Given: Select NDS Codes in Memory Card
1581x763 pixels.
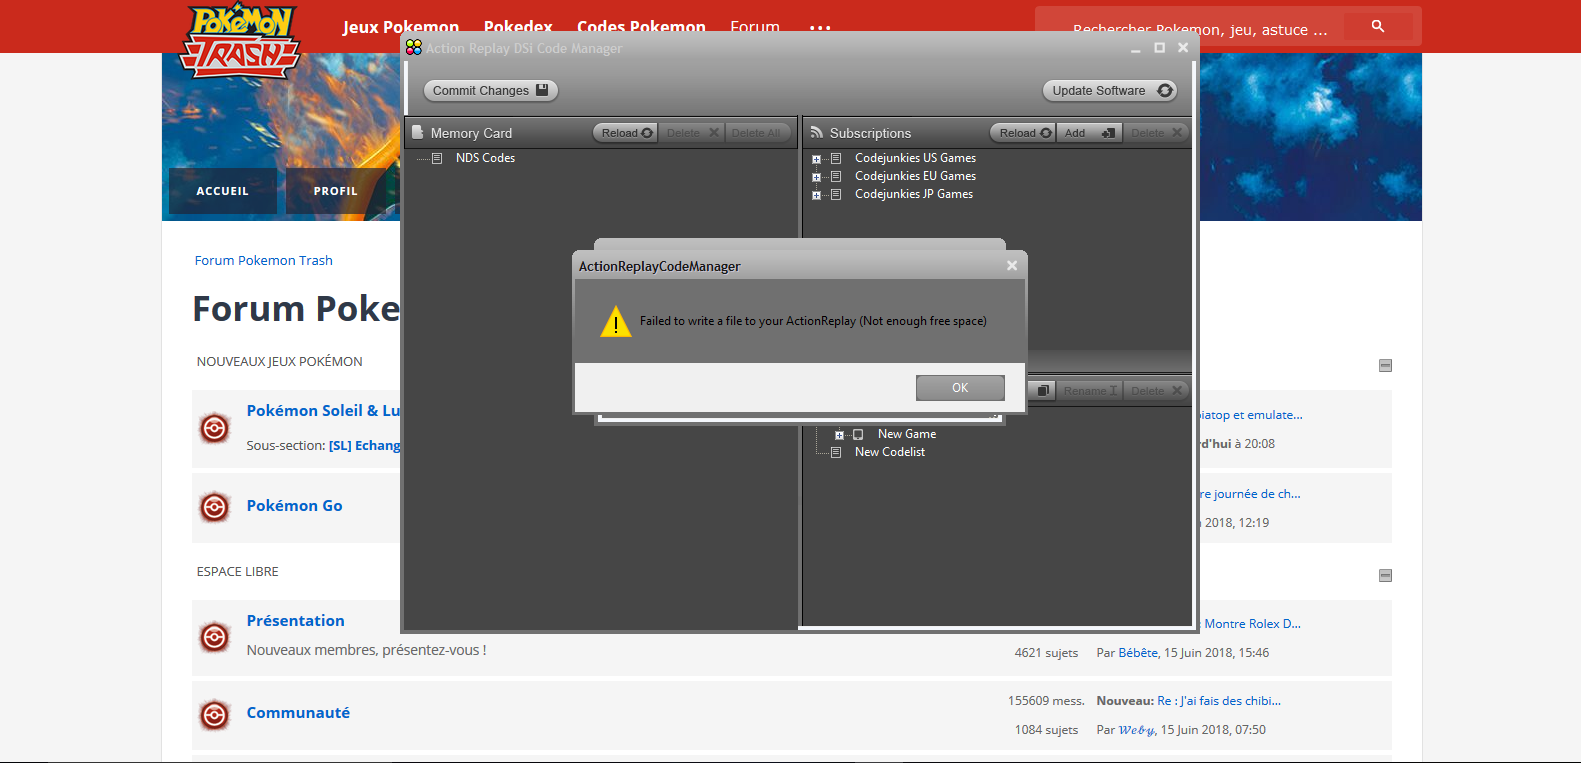Looking at the screenshot, I should tap(485, 158).
